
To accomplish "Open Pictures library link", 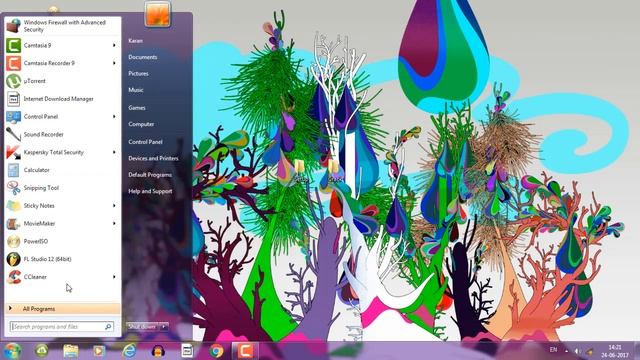I will 138,73.
